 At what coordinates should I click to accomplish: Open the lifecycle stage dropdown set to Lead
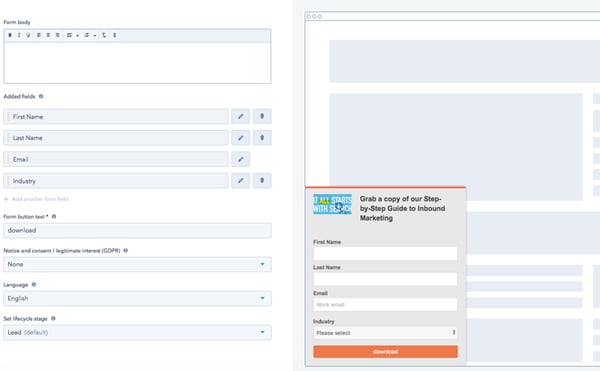point(137,332)
